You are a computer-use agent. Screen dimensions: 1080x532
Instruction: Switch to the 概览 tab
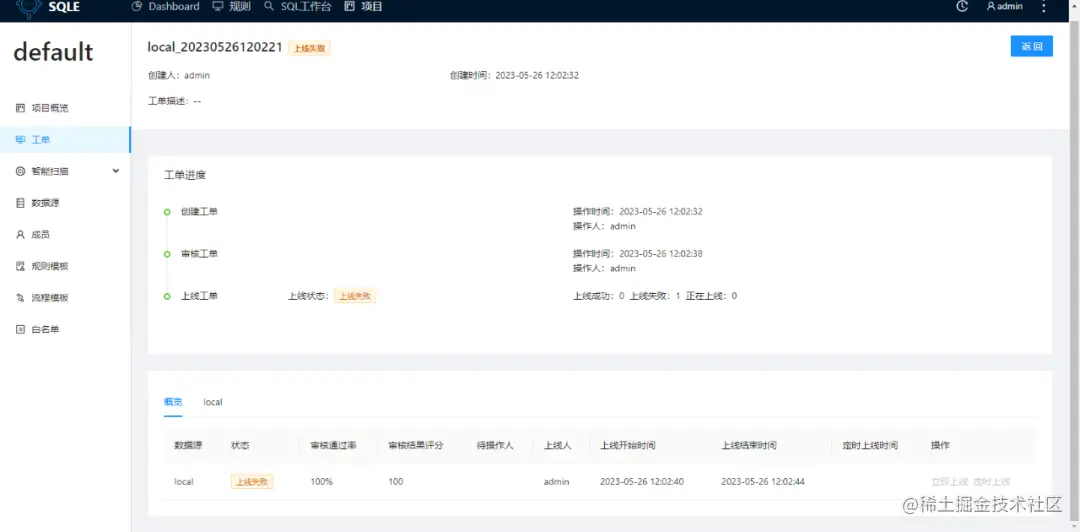click(x=173, y=402)
